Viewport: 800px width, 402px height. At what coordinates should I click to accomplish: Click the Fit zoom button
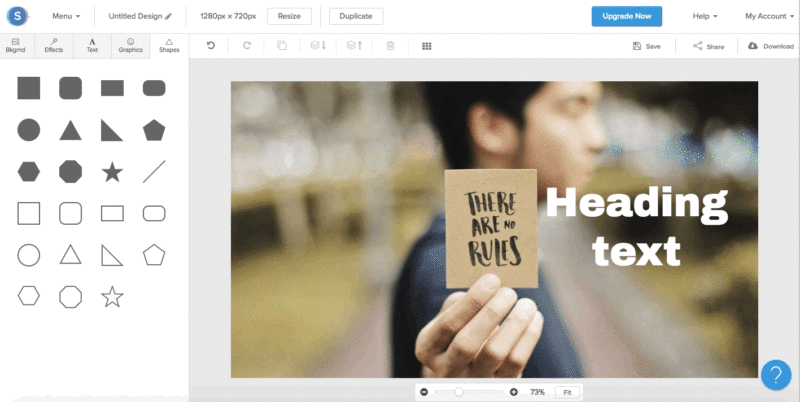567,392
